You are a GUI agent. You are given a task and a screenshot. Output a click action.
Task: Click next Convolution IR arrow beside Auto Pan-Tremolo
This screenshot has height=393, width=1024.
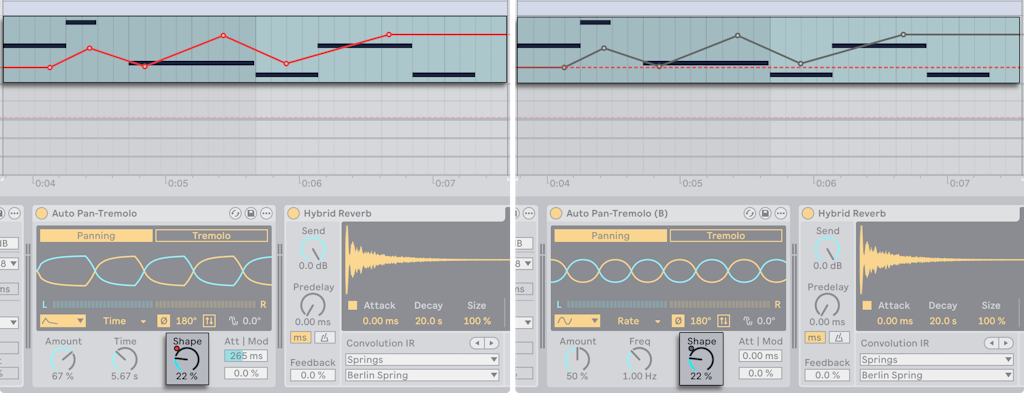click(491, 343)
